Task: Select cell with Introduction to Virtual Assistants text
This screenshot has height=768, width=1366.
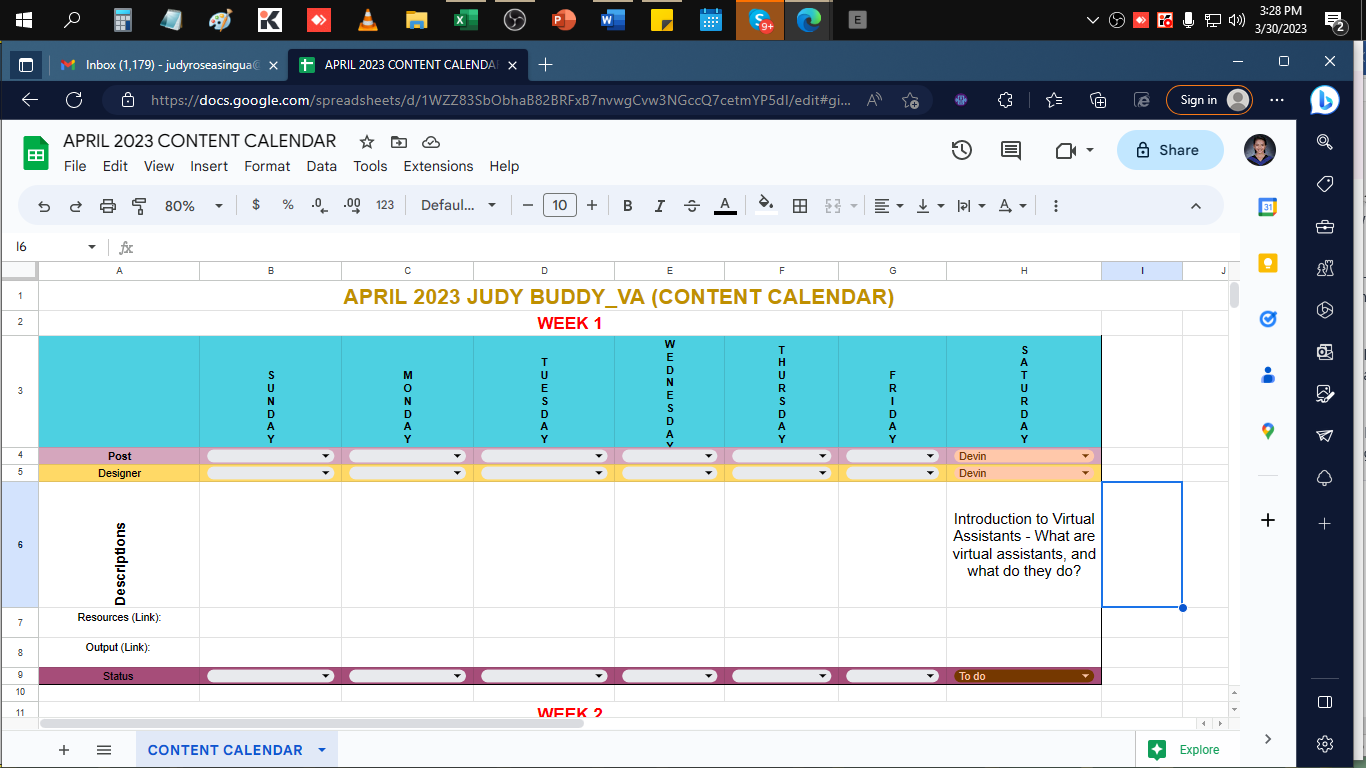Action: coord(1024,545)
